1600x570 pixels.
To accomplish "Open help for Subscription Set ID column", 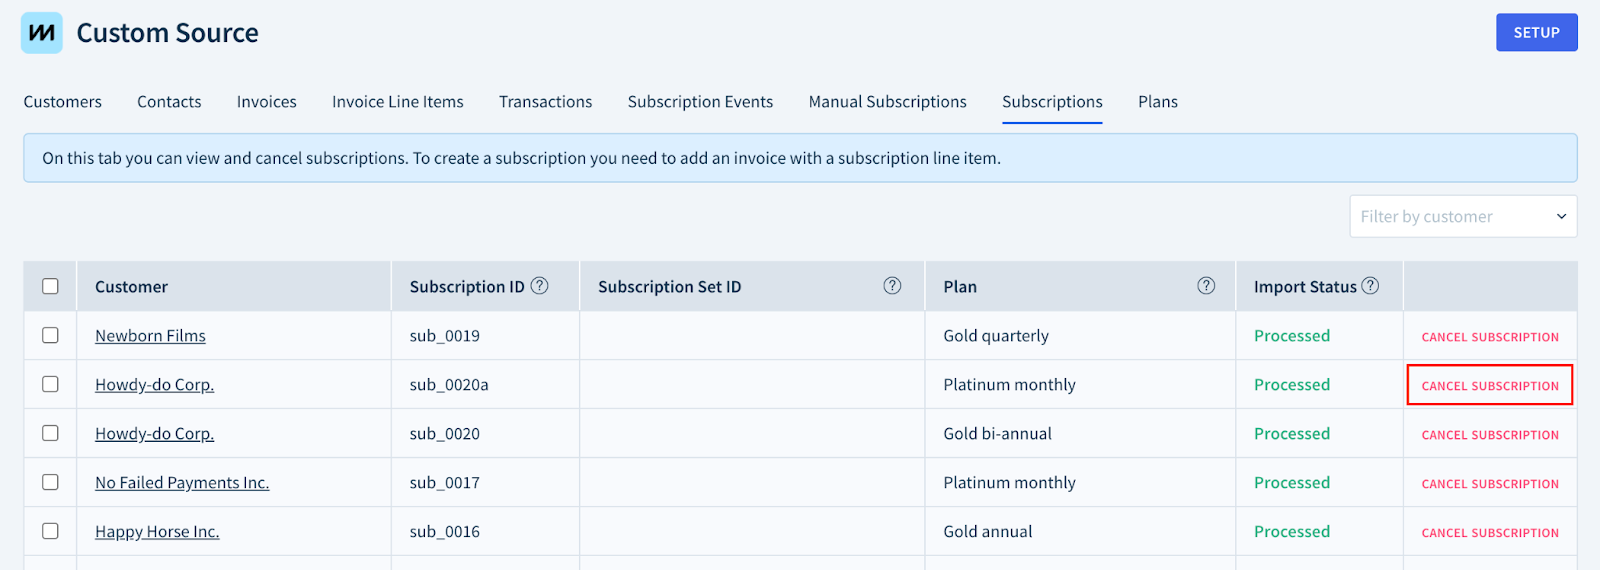I will 893,285.
